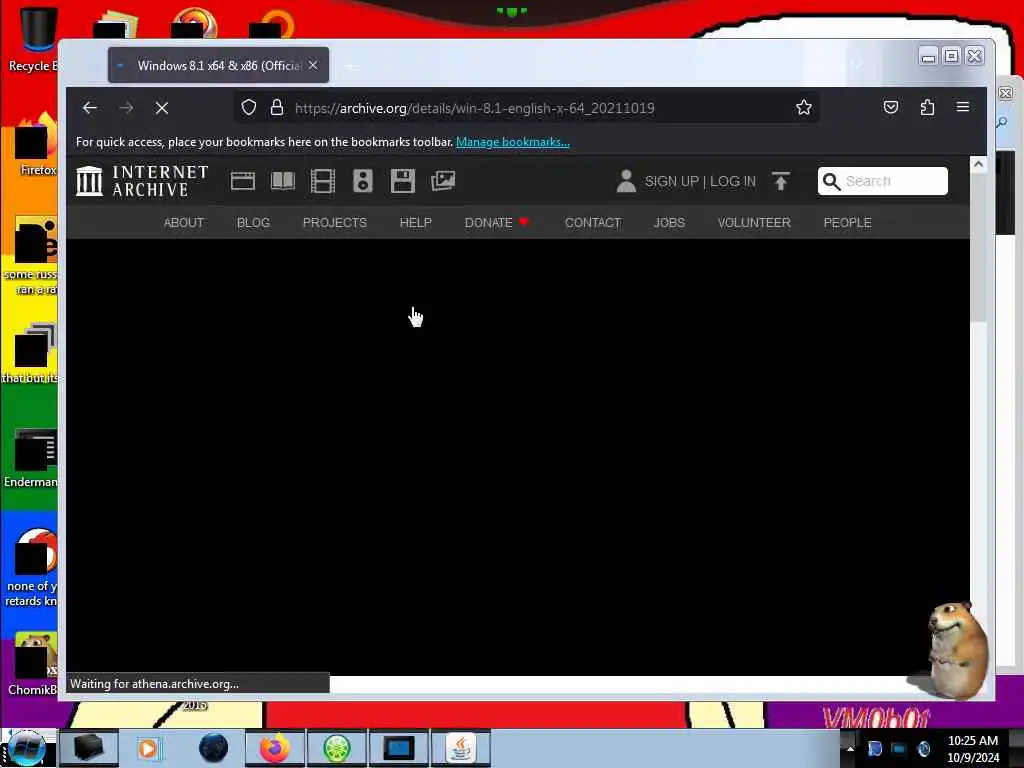Open the Manage bookmarks link
Screen dimensions: 1024x768
(x=513, y=142)
